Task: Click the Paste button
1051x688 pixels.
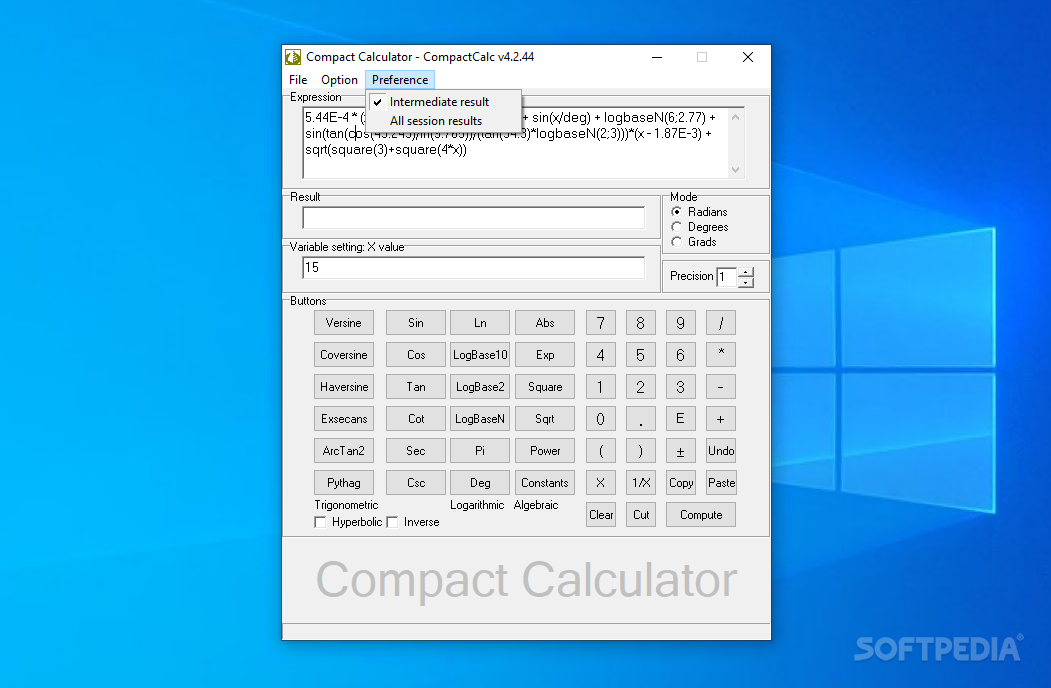Action: pyautogui.click(x=721, y=483)
